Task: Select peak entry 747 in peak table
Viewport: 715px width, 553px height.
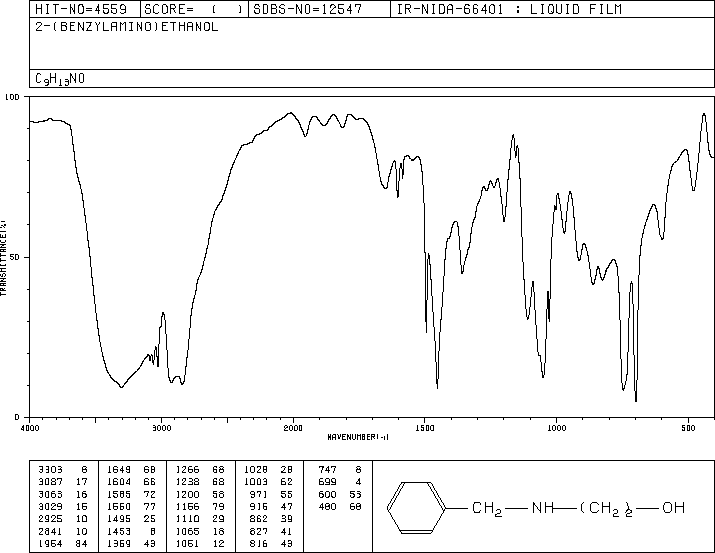Action: click(340, 470)
